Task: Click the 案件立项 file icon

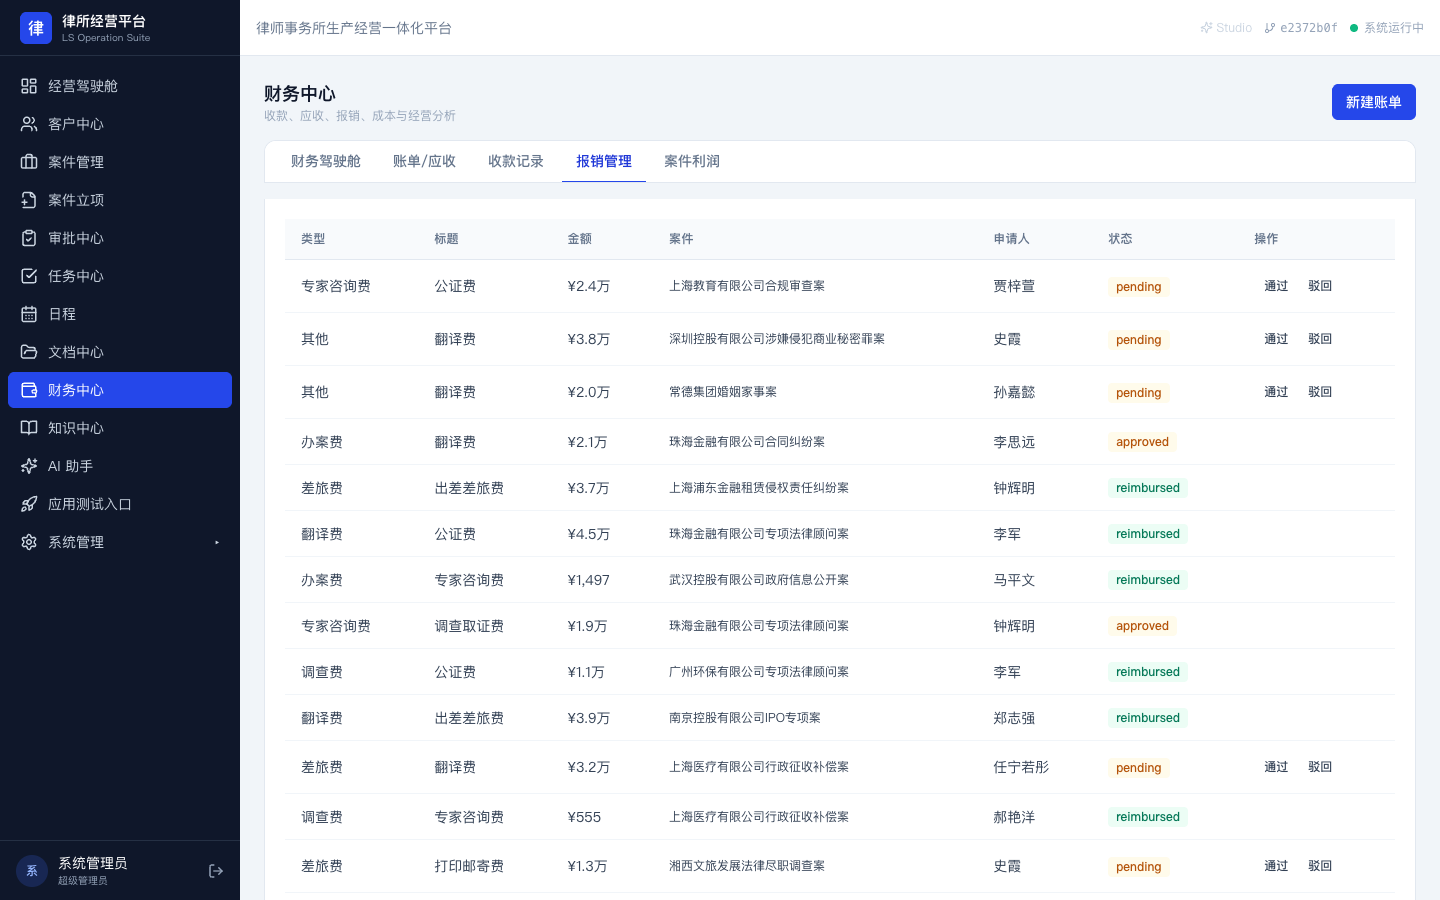Action: point(29,200)
